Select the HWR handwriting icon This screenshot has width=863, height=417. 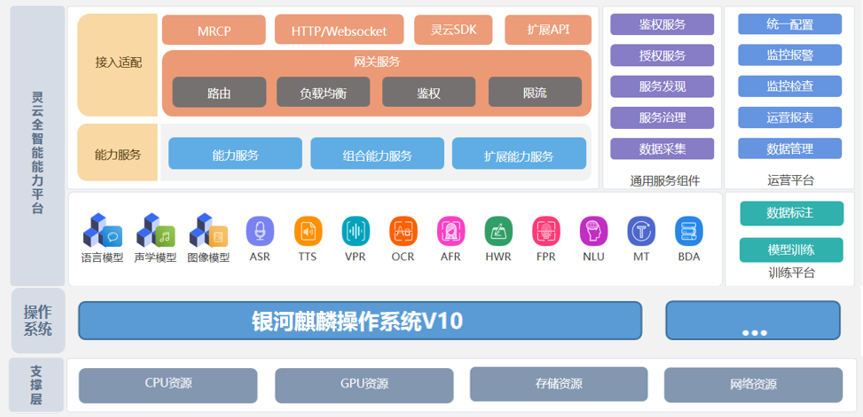coord(499,231)
